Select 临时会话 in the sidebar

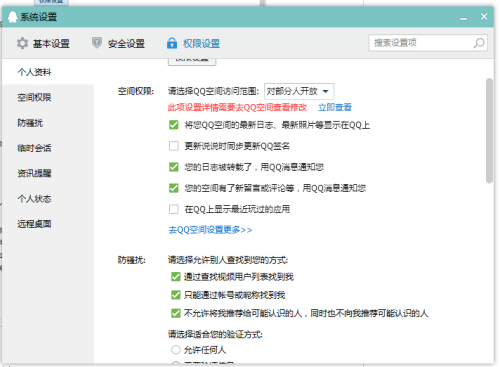(48, 148)
